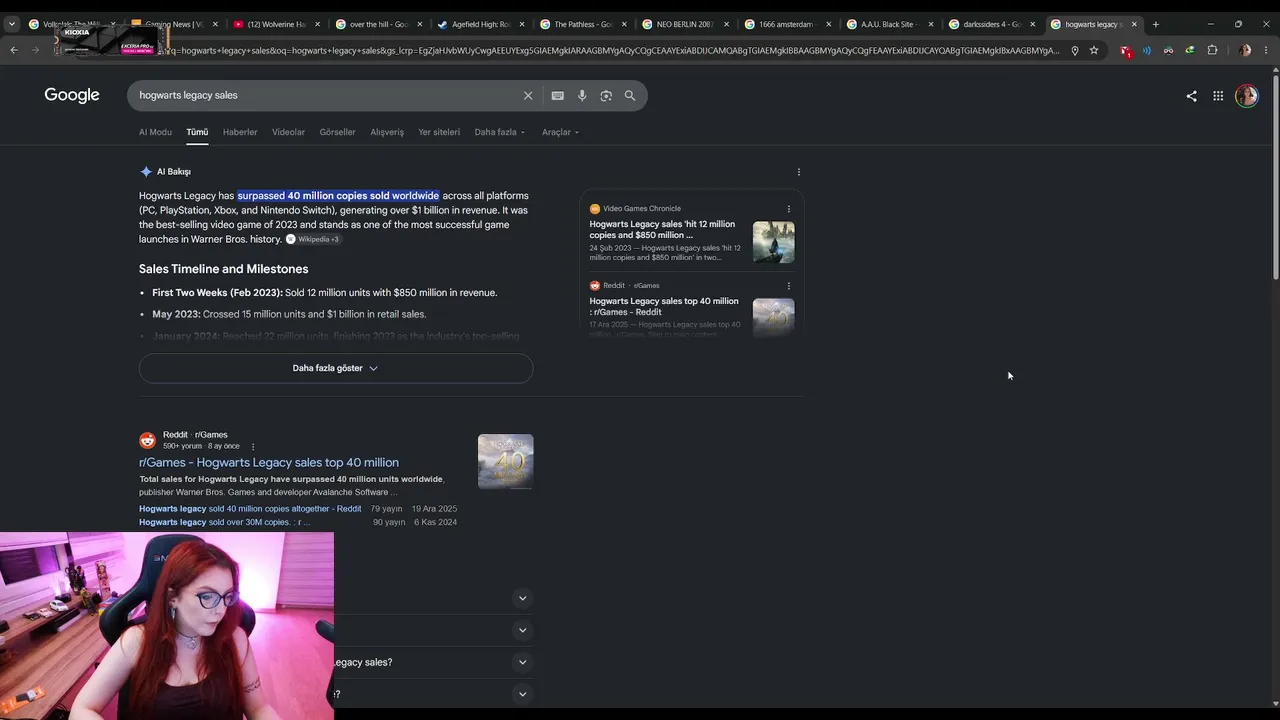Click the Reddit icon beside r/Games result
The image size is (1280, 720).
tap(147, 441)
